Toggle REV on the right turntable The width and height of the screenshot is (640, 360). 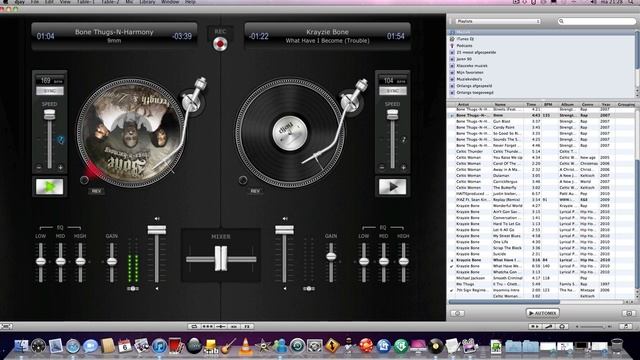click(x=255, y=191)
